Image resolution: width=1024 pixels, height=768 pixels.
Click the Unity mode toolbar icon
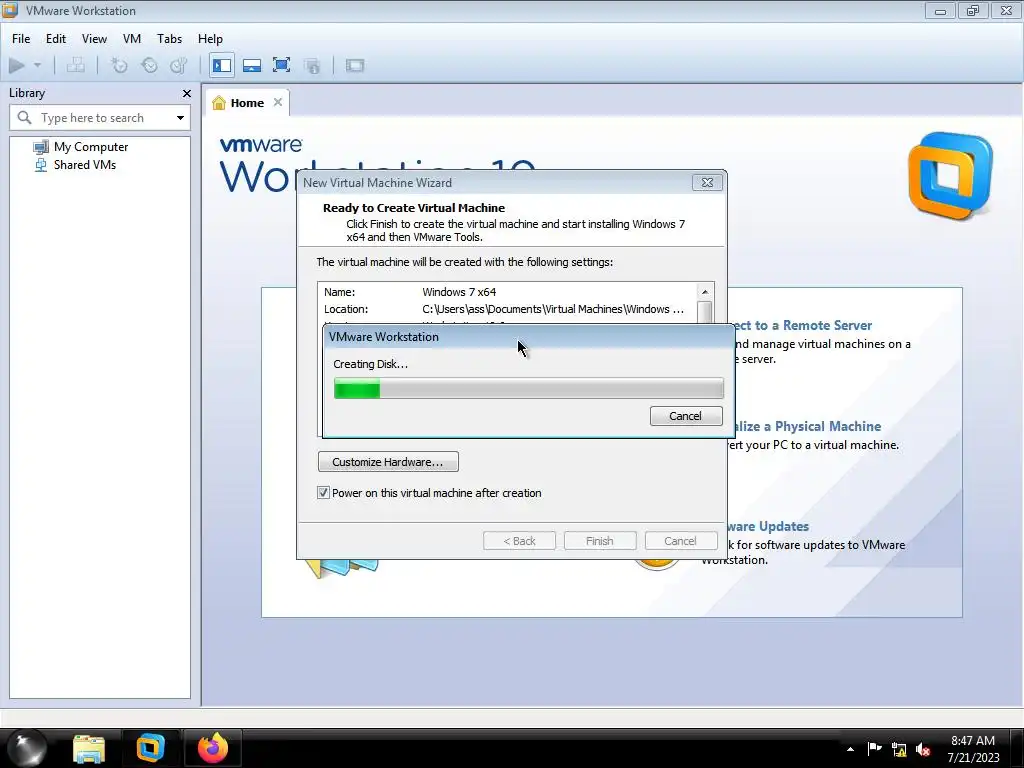click(313, 65)
